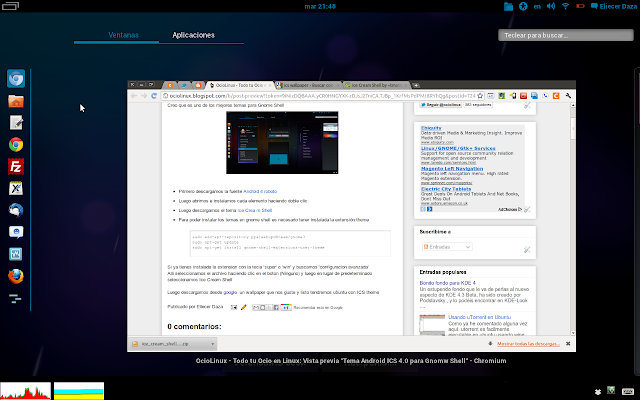Image resolution: width=640 pixels, height=400 pixels.
Task: Open the Home folder in the dash
Action: pyautogui.click(x=16, y=101)
